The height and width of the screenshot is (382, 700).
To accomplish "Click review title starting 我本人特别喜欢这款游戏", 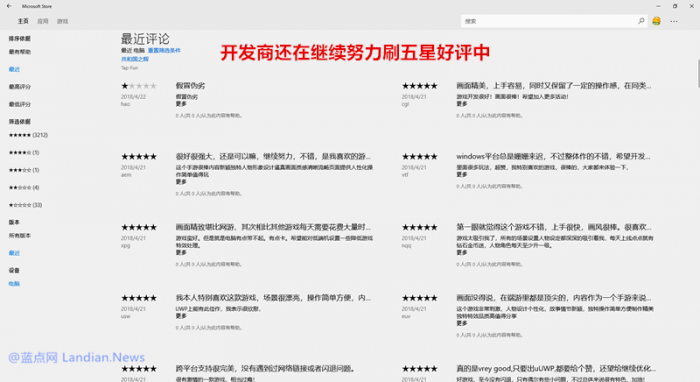I will point(273,298).
